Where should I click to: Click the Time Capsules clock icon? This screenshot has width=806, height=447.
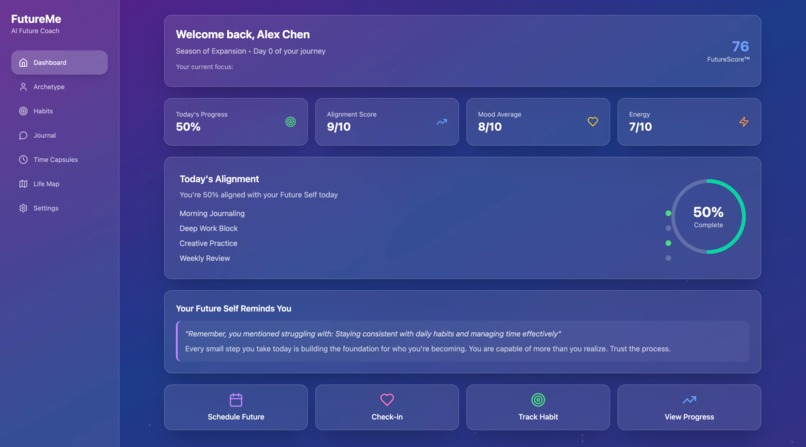click(x=23, y=160)
